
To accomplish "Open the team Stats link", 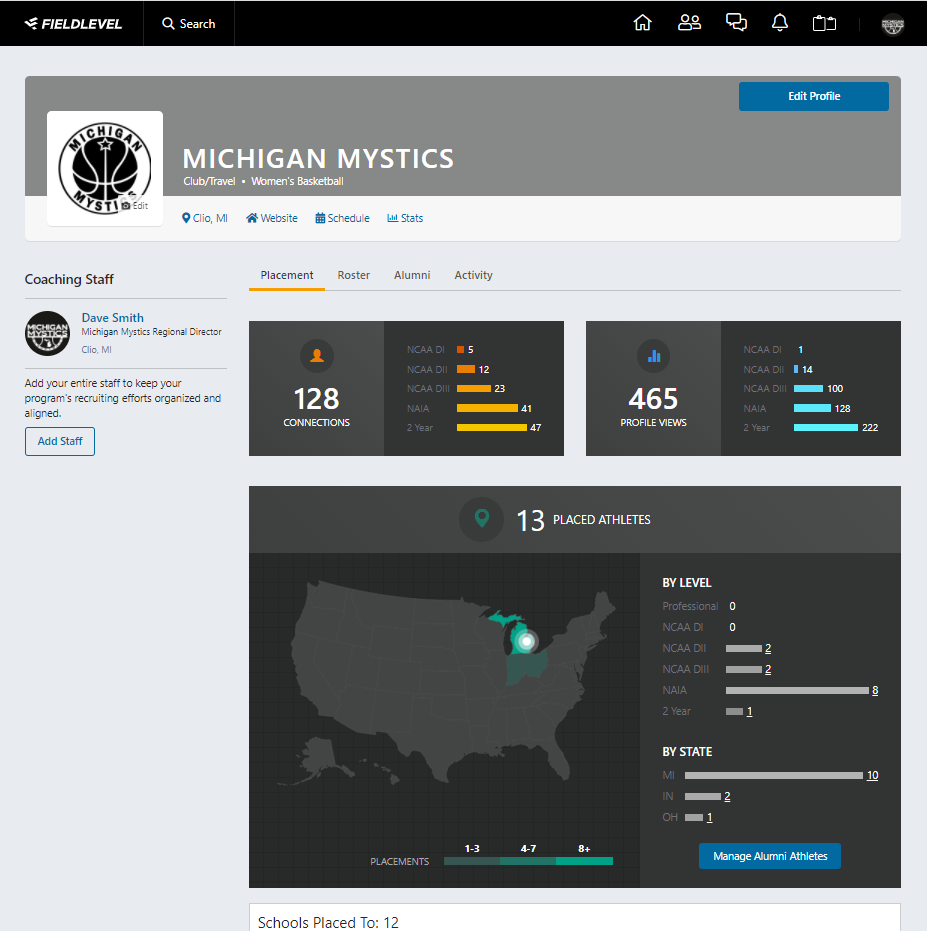I will [405, 218].
